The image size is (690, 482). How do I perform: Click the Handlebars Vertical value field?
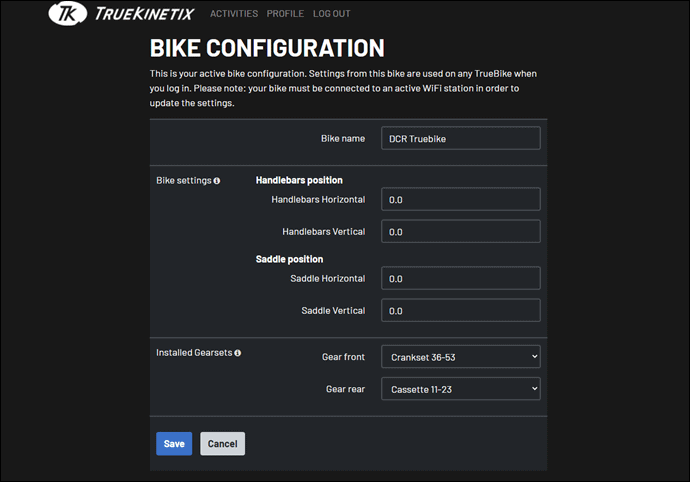461,232
